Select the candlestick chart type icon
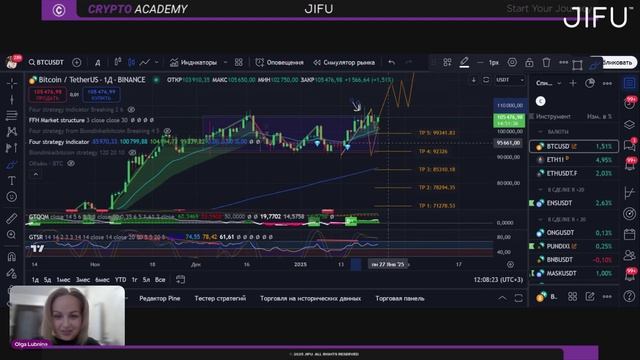The image size is (640, 360). (131, 62)
